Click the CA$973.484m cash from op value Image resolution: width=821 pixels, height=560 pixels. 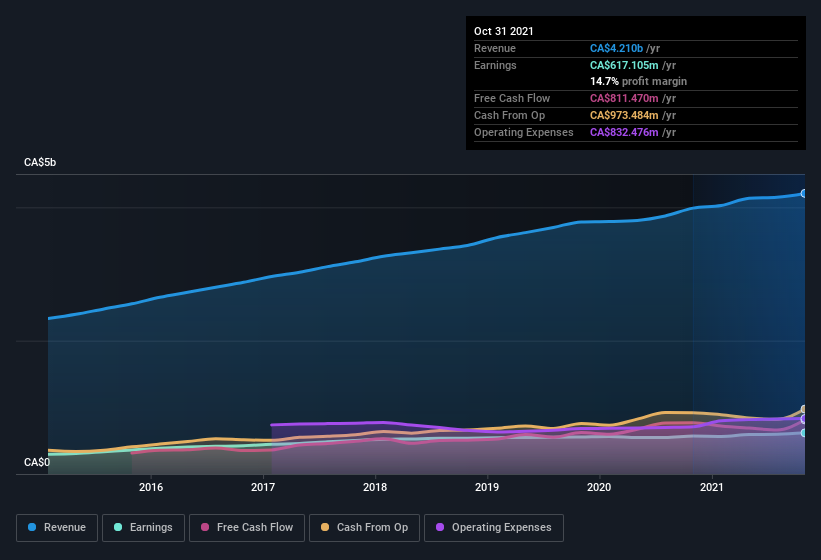click(x=624, y=115)
